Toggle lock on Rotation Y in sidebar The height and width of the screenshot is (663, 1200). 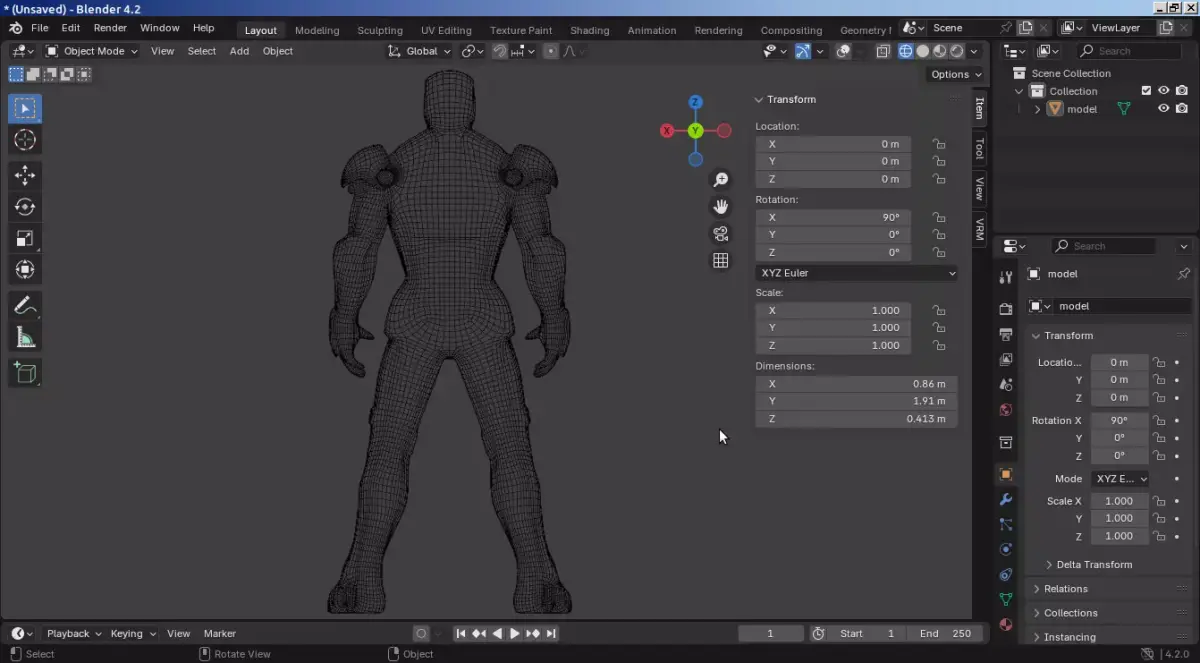coord(938,235)
